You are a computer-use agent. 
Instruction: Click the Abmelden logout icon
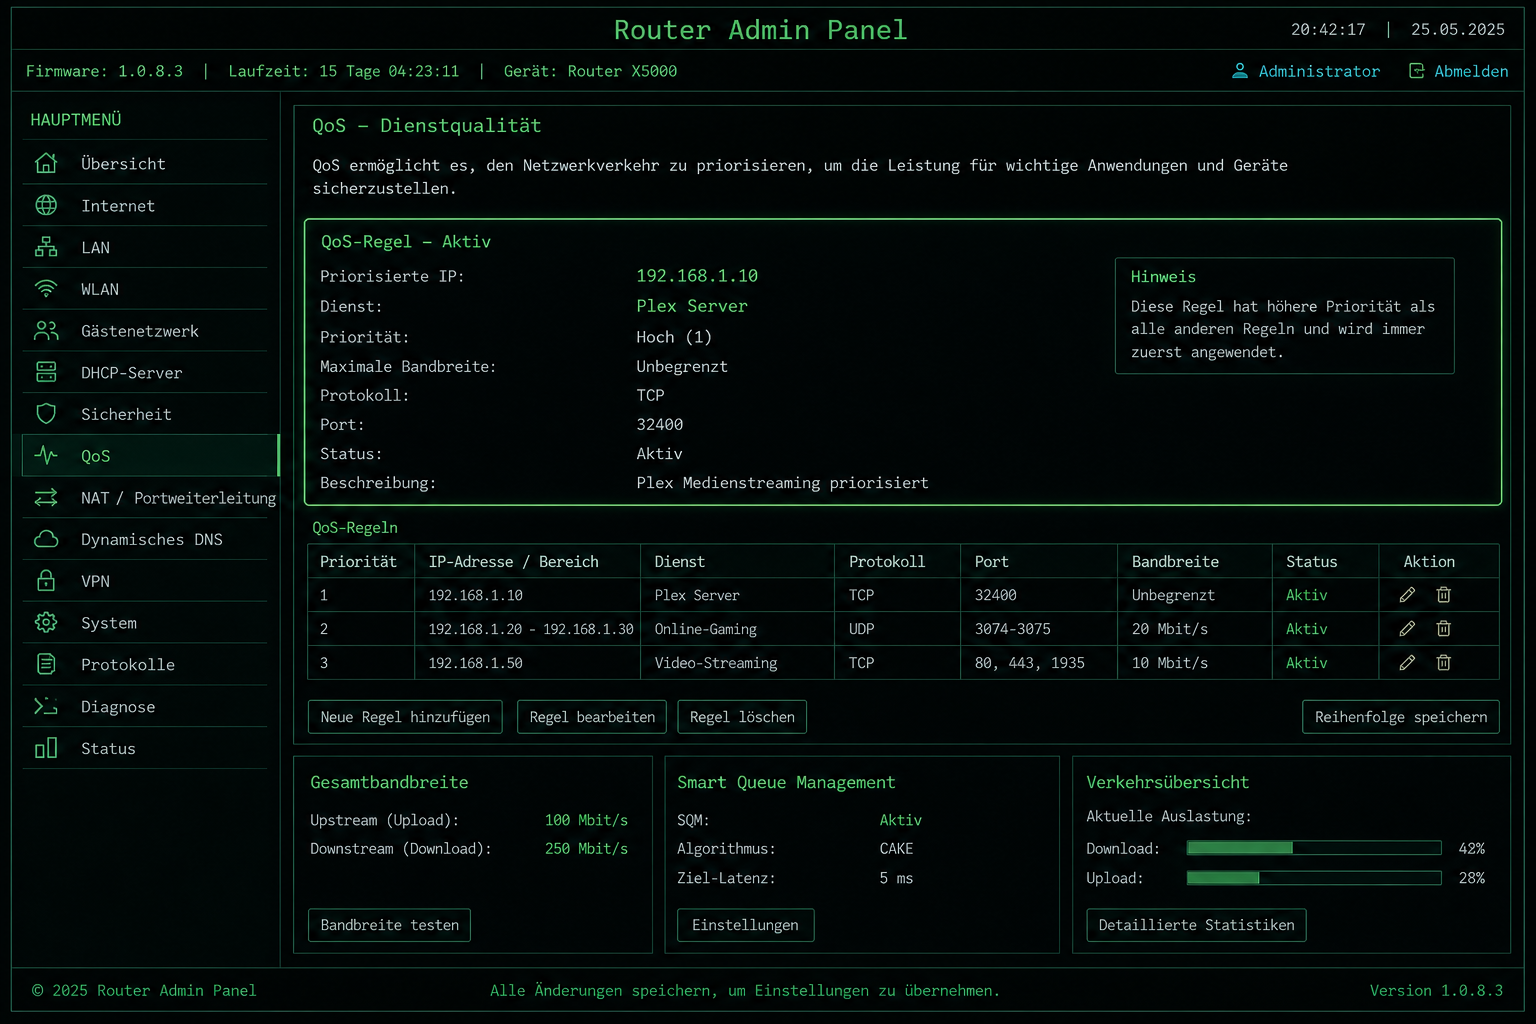click(x=1416, y=71)
